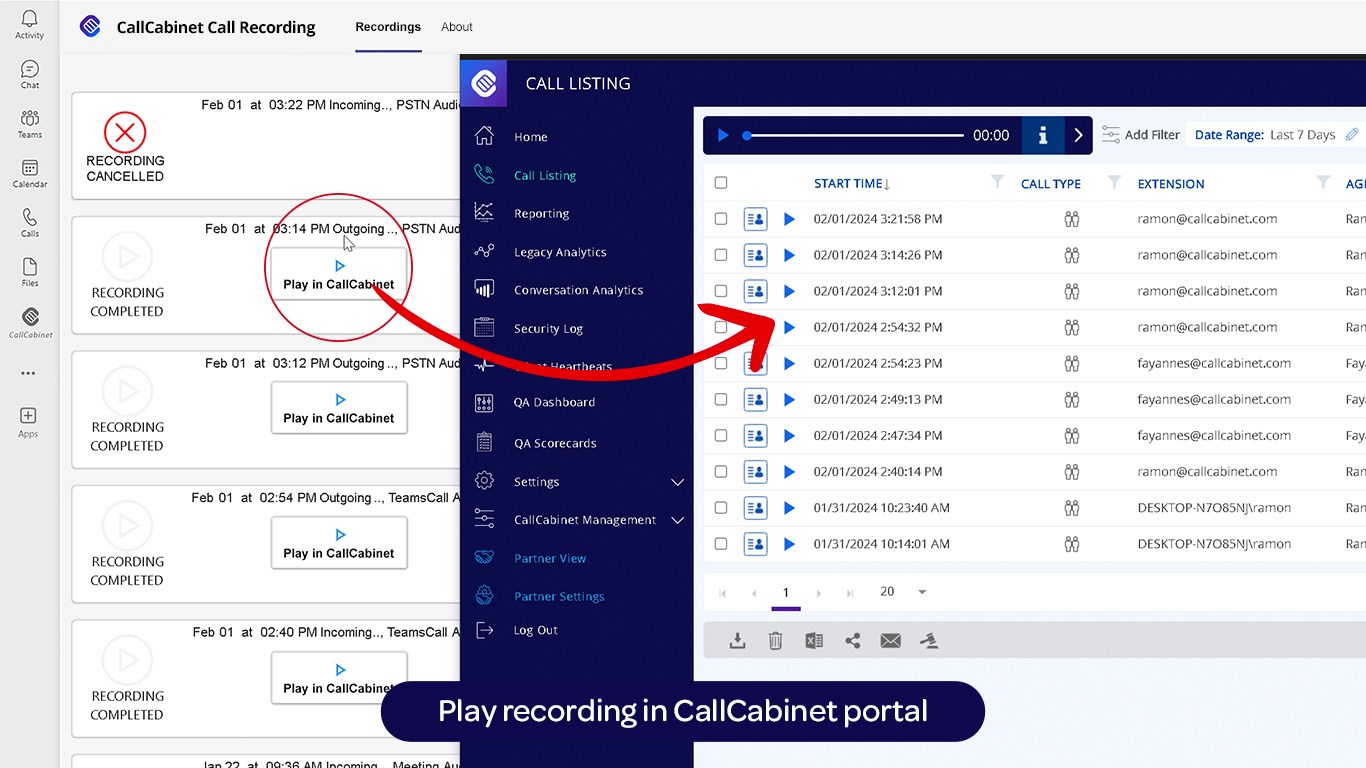Image resolution: width=1366 pixels, height=768 pixels.
Task: Go to previous page arrow in pagination
Action: coord(754,593)
